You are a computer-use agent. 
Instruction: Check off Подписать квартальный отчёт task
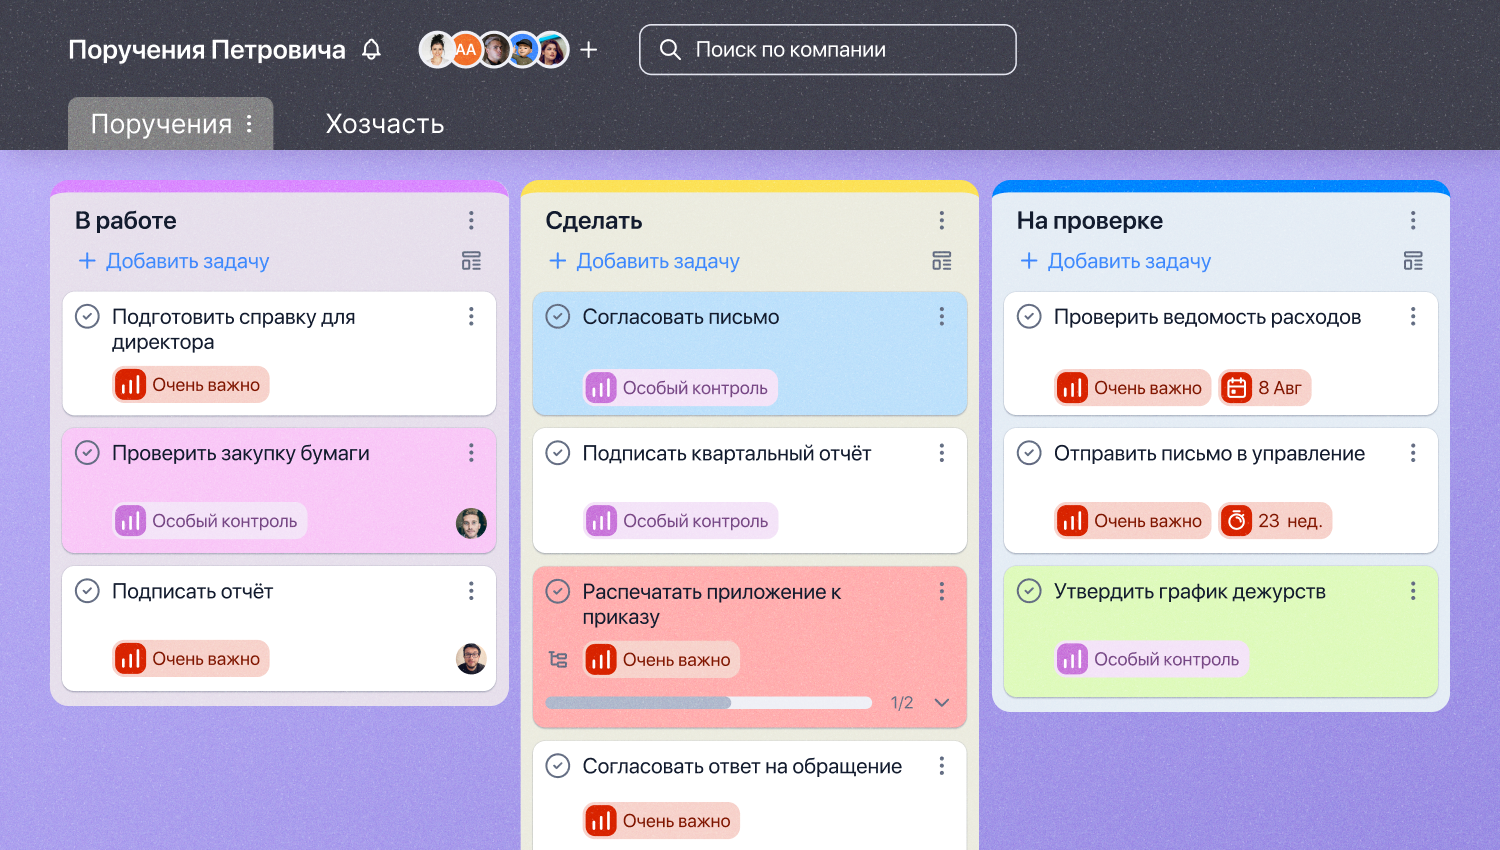pyautogui.click(x=558, y=453)
